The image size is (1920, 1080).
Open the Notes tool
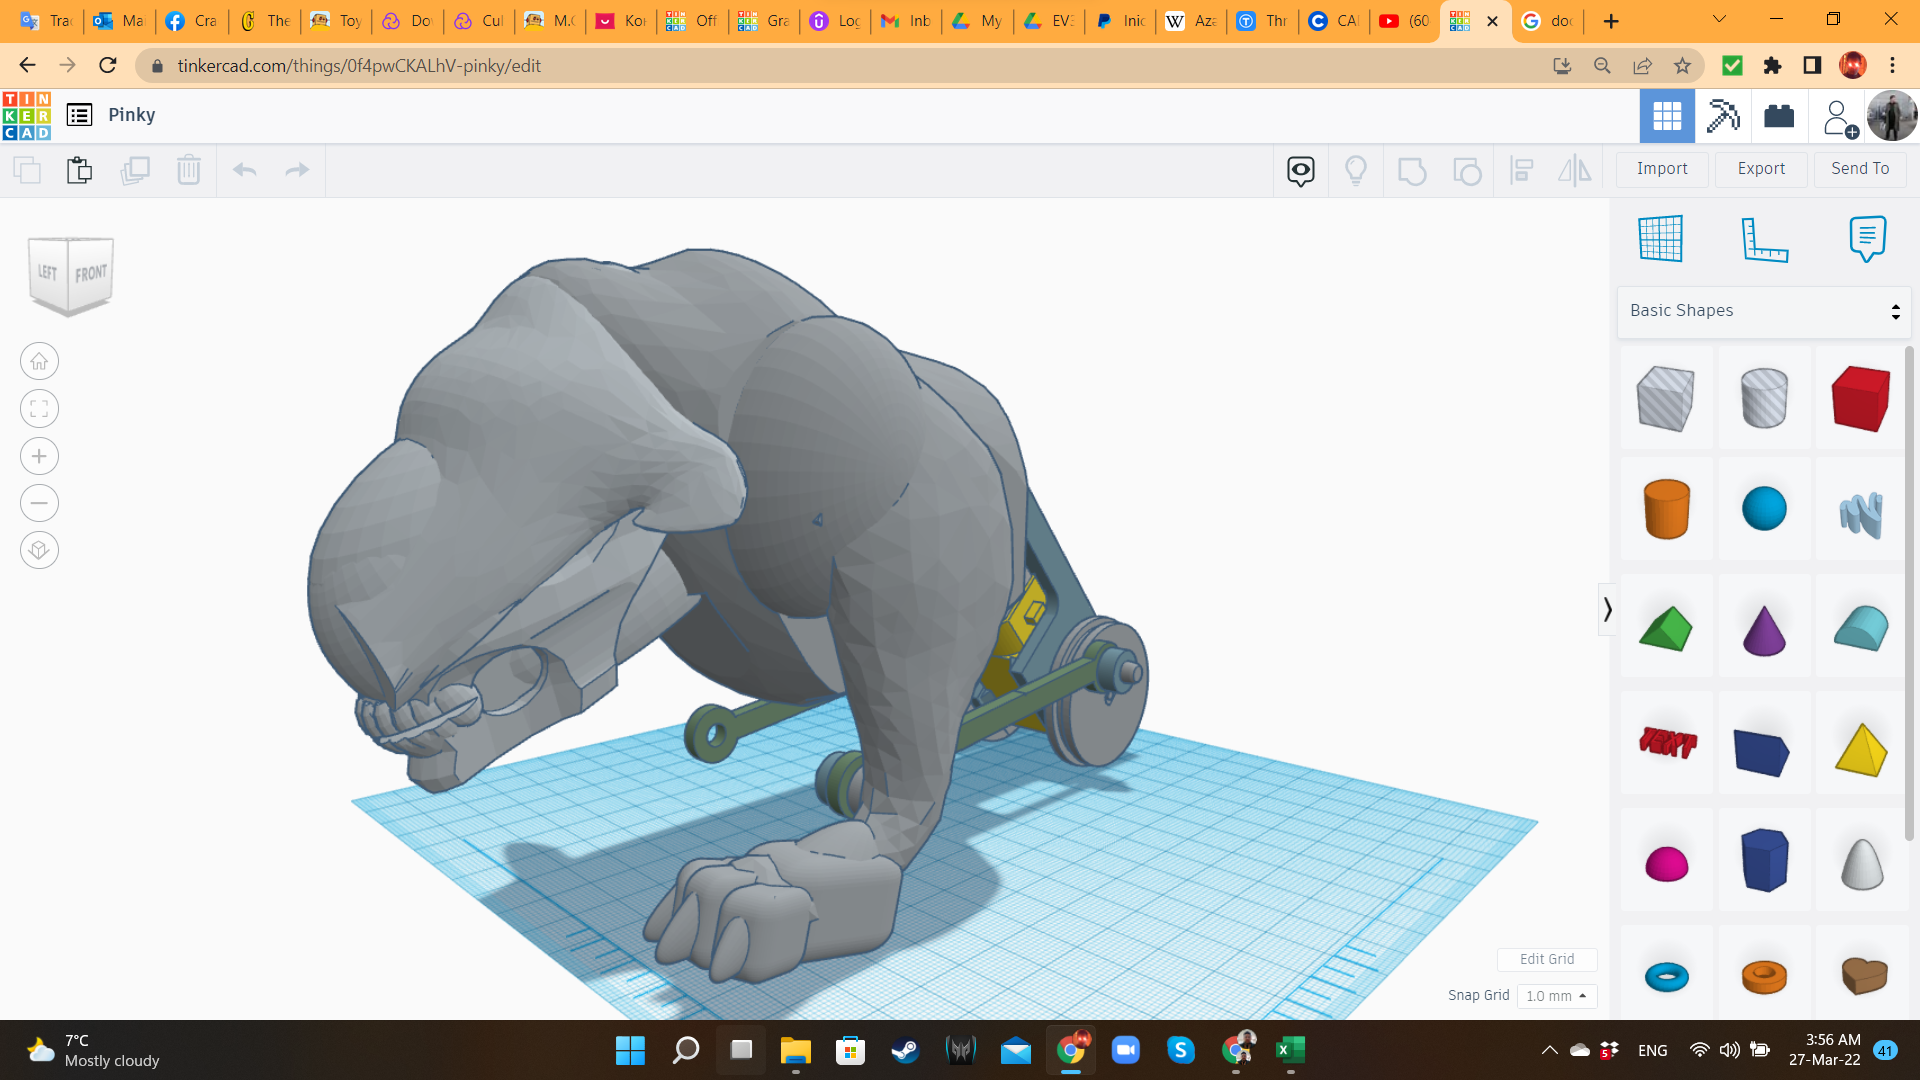pyautogui.click(x=1867, y=239)
